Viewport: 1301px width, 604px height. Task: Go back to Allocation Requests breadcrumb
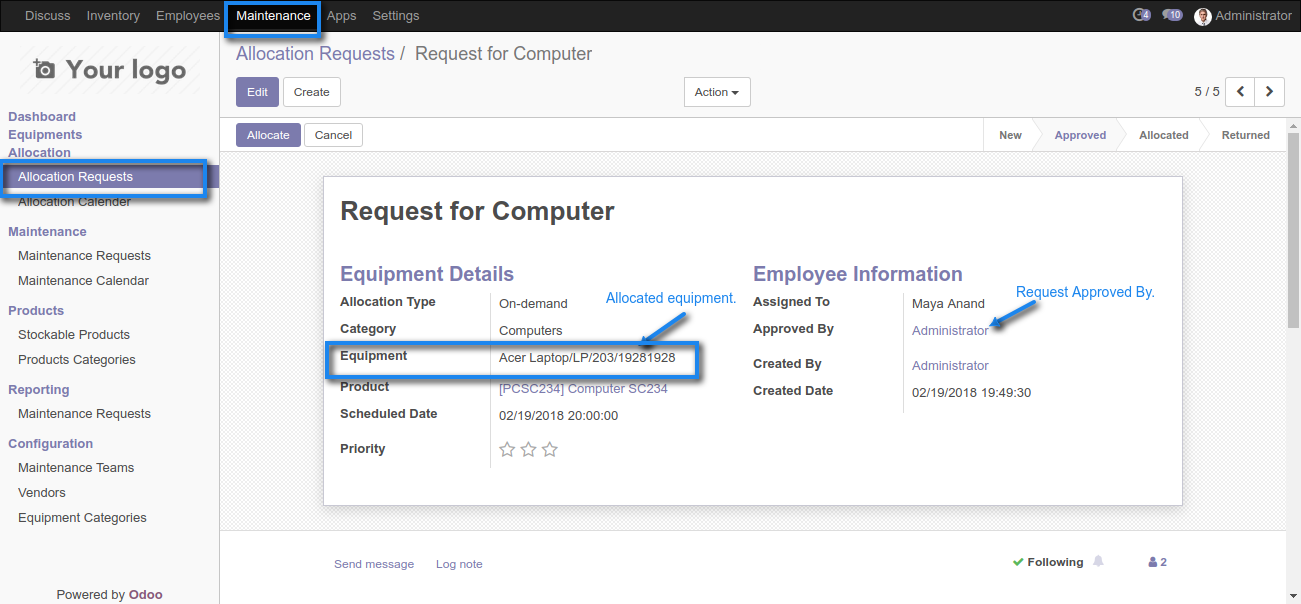(x=315, y=54)
